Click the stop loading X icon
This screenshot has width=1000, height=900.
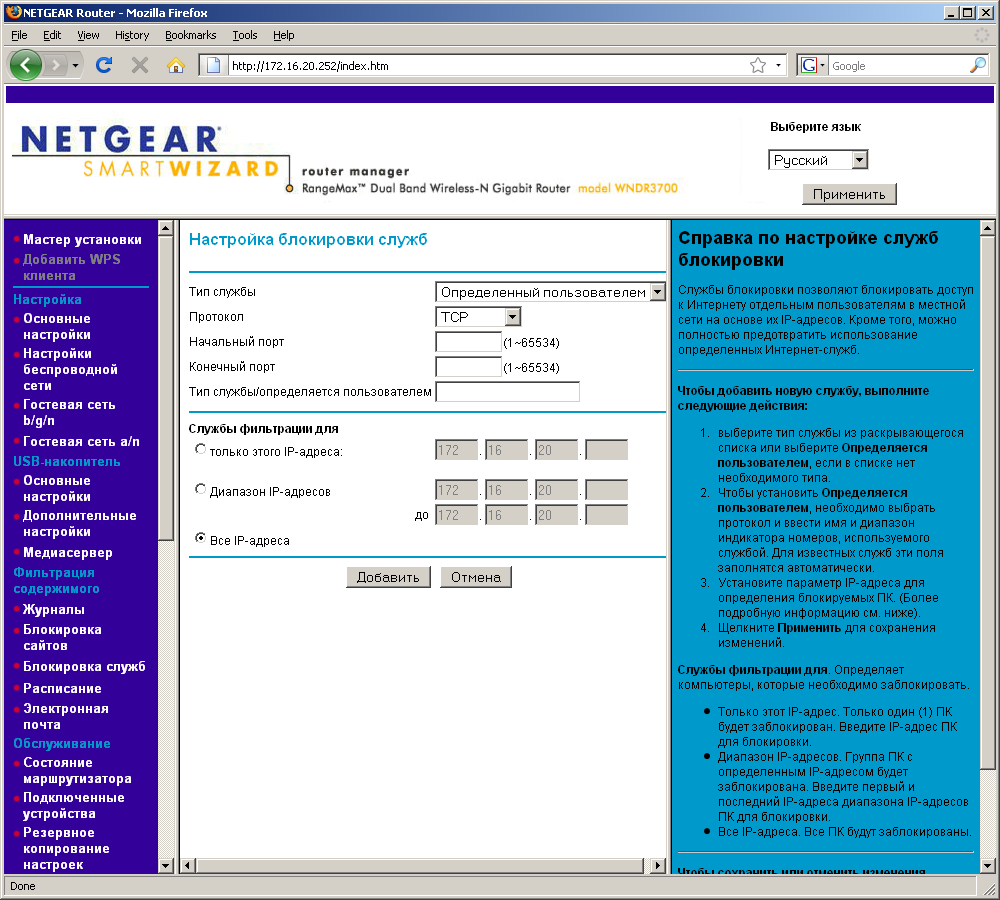point(140,65)
